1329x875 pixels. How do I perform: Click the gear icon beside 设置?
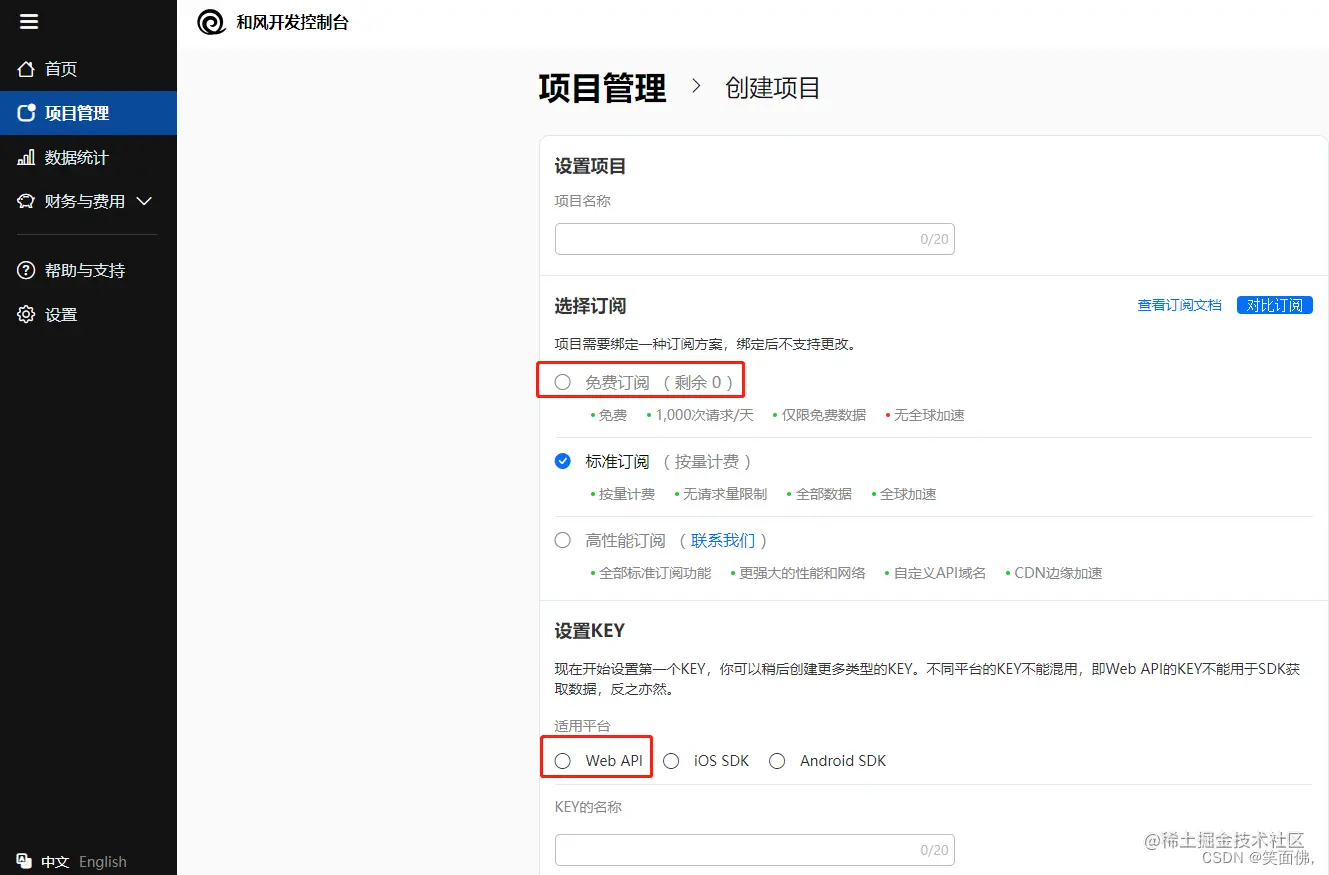[26, 314]
